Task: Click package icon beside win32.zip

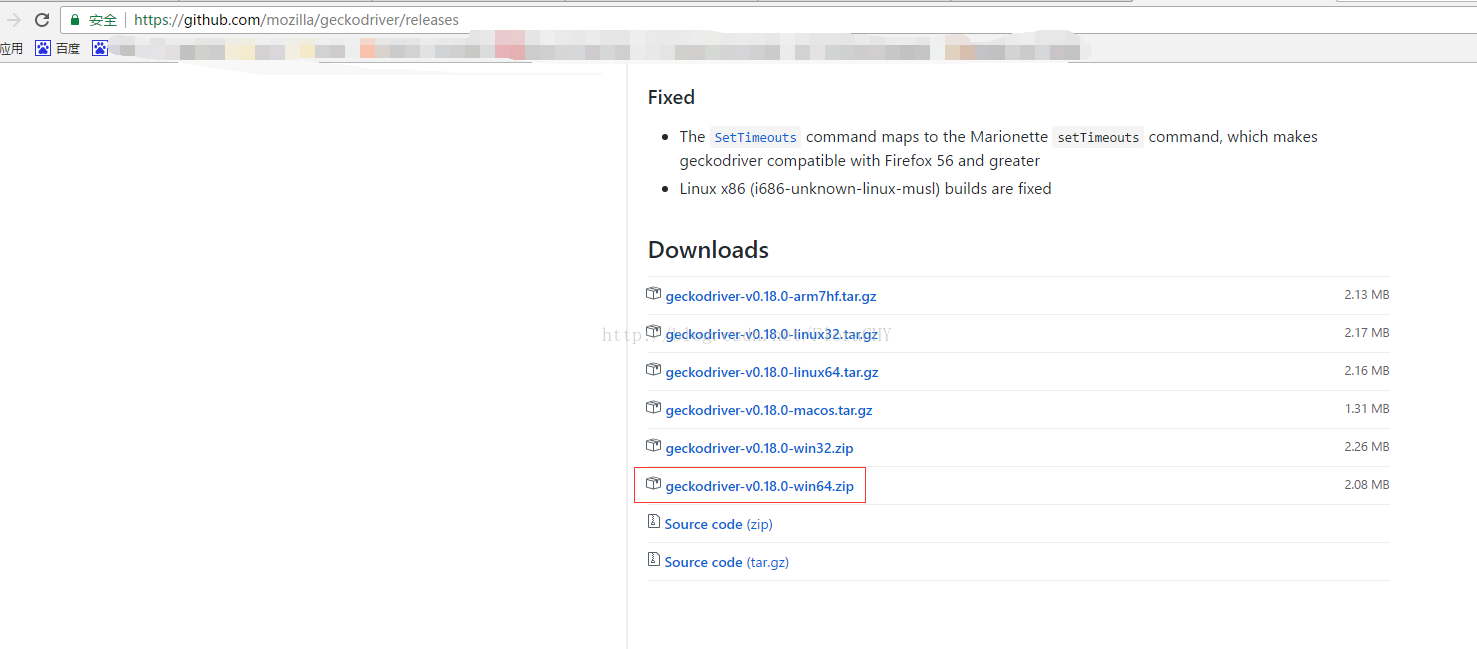Action: click(x=654, y=446)
